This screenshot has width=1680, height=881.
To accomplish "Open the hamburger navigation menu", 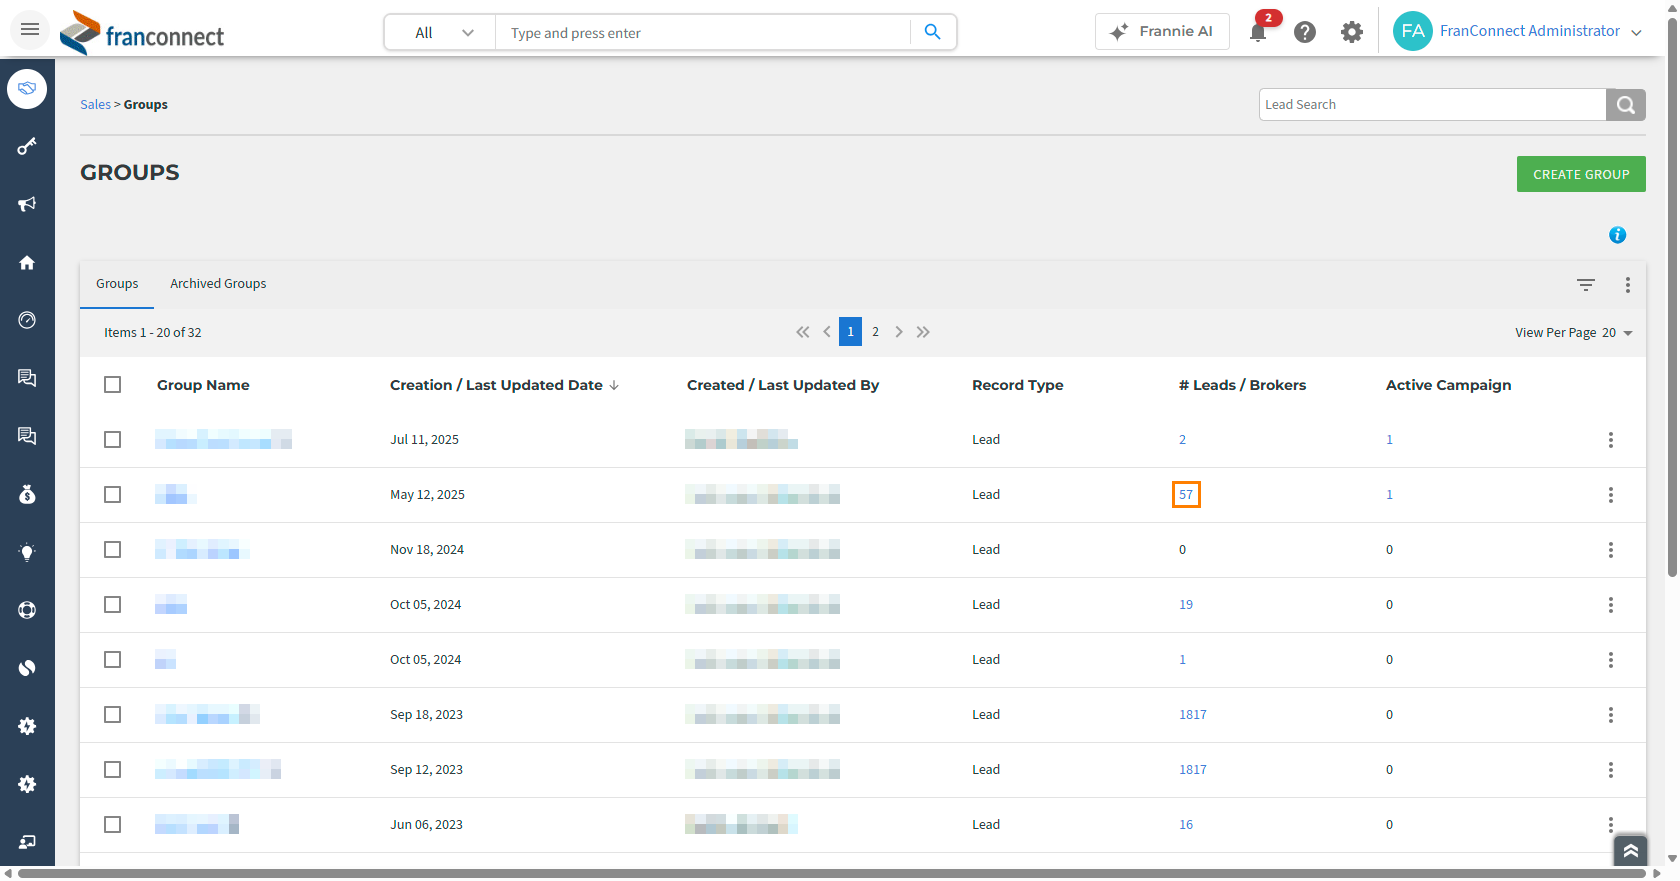I will (x=30, y=30).
